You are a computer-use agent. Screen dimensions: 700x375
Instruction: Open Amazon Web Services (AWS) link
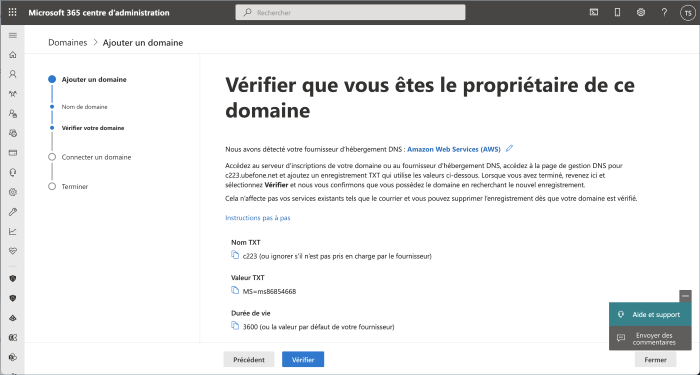454,149
